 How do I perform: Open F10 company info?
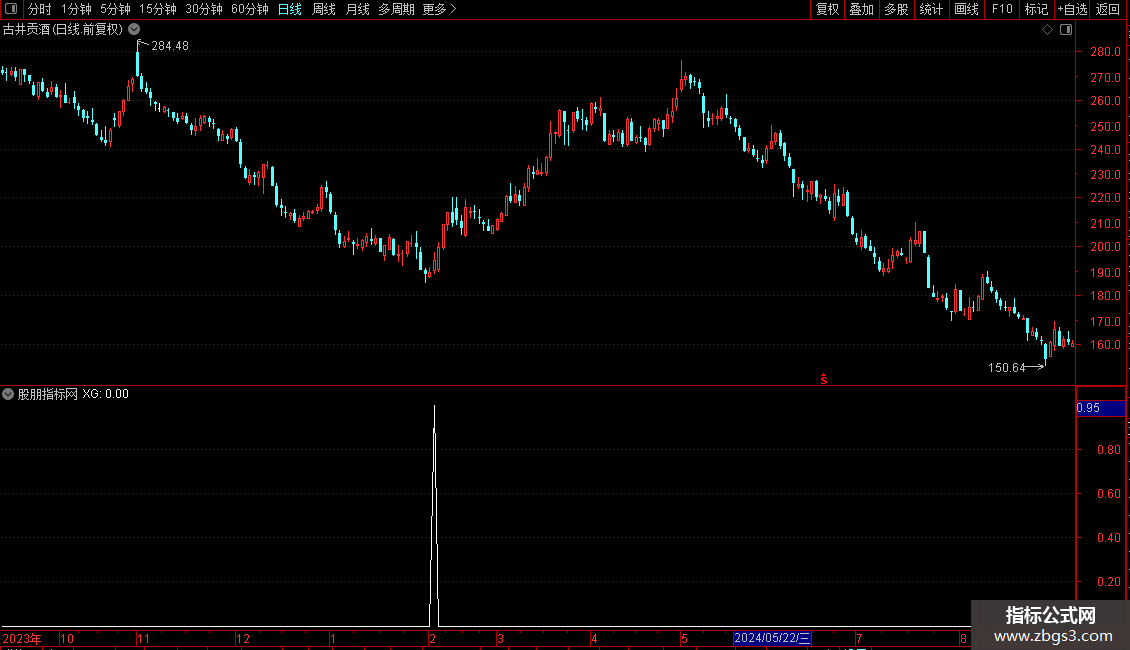1002,9
